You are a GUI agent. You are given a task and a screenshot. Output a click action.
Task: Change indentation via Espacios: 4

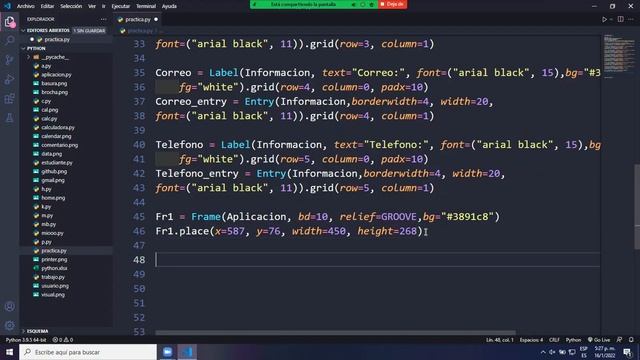[531, 340]
